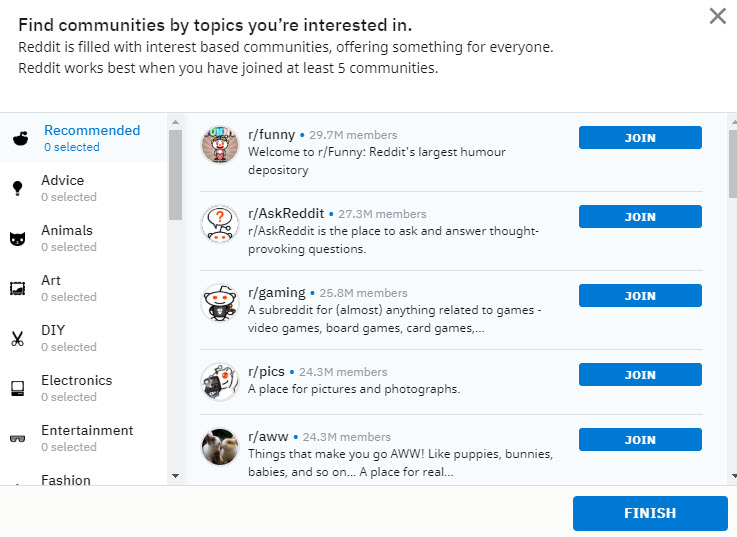Click the Finish button
Viewport: 737px width, 537px height.
[x=650, y=513]
